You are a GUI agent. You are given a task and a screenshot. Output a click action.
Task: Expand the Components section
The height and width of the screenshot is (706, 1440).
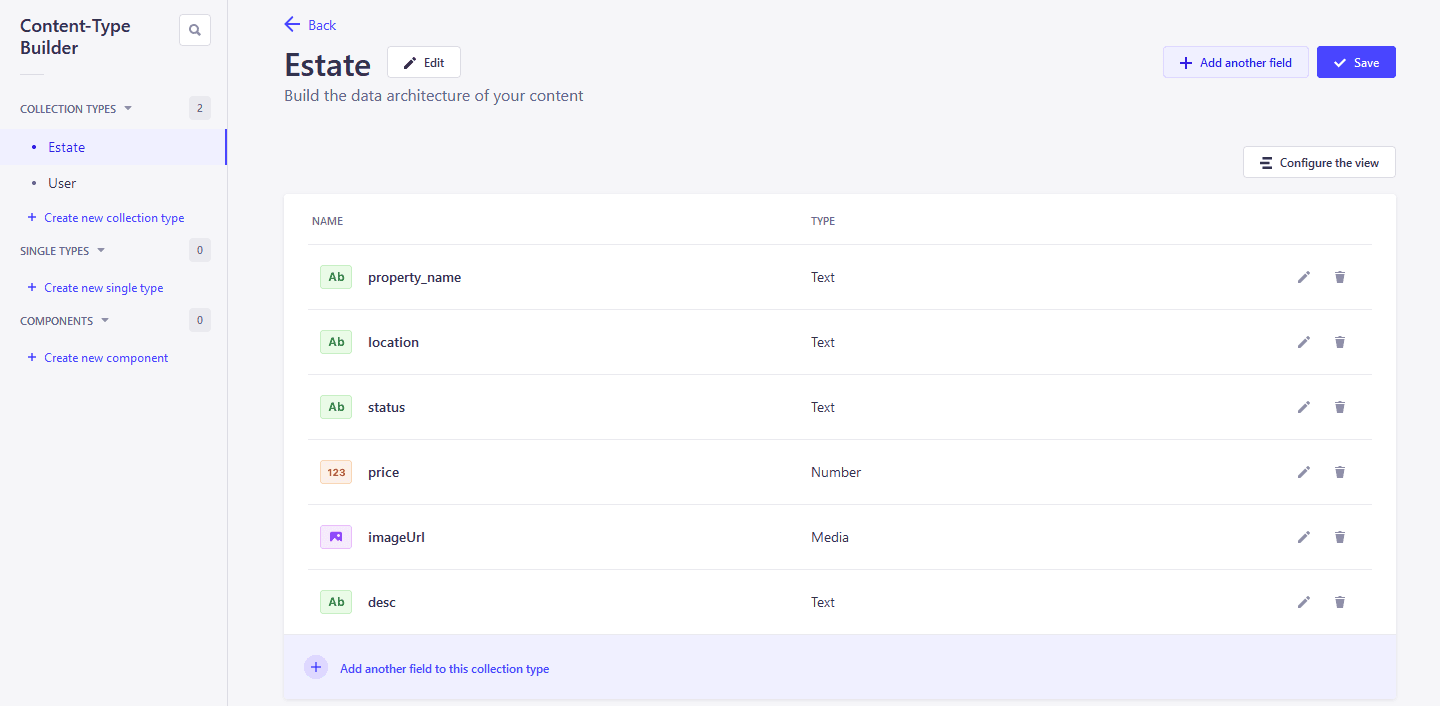[105, 321]
